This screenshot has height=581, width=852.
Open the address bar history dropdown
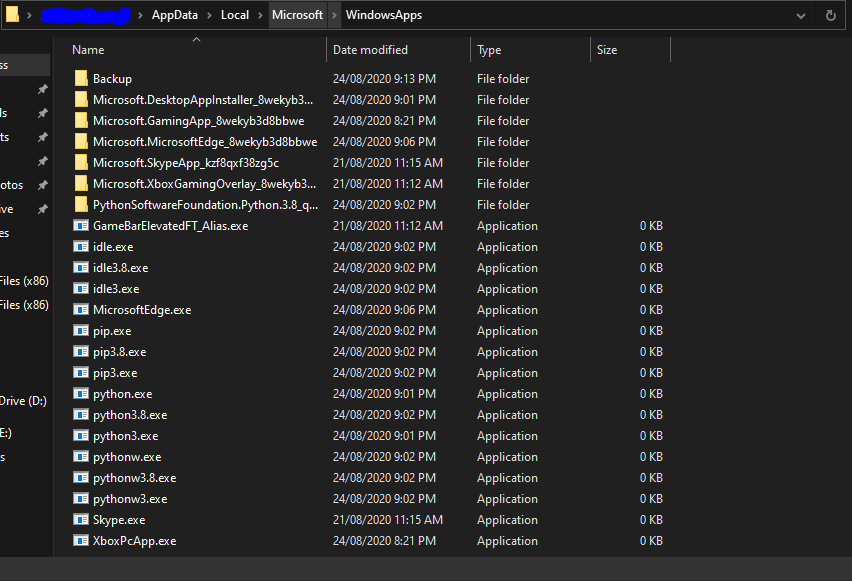click(800, 16)
